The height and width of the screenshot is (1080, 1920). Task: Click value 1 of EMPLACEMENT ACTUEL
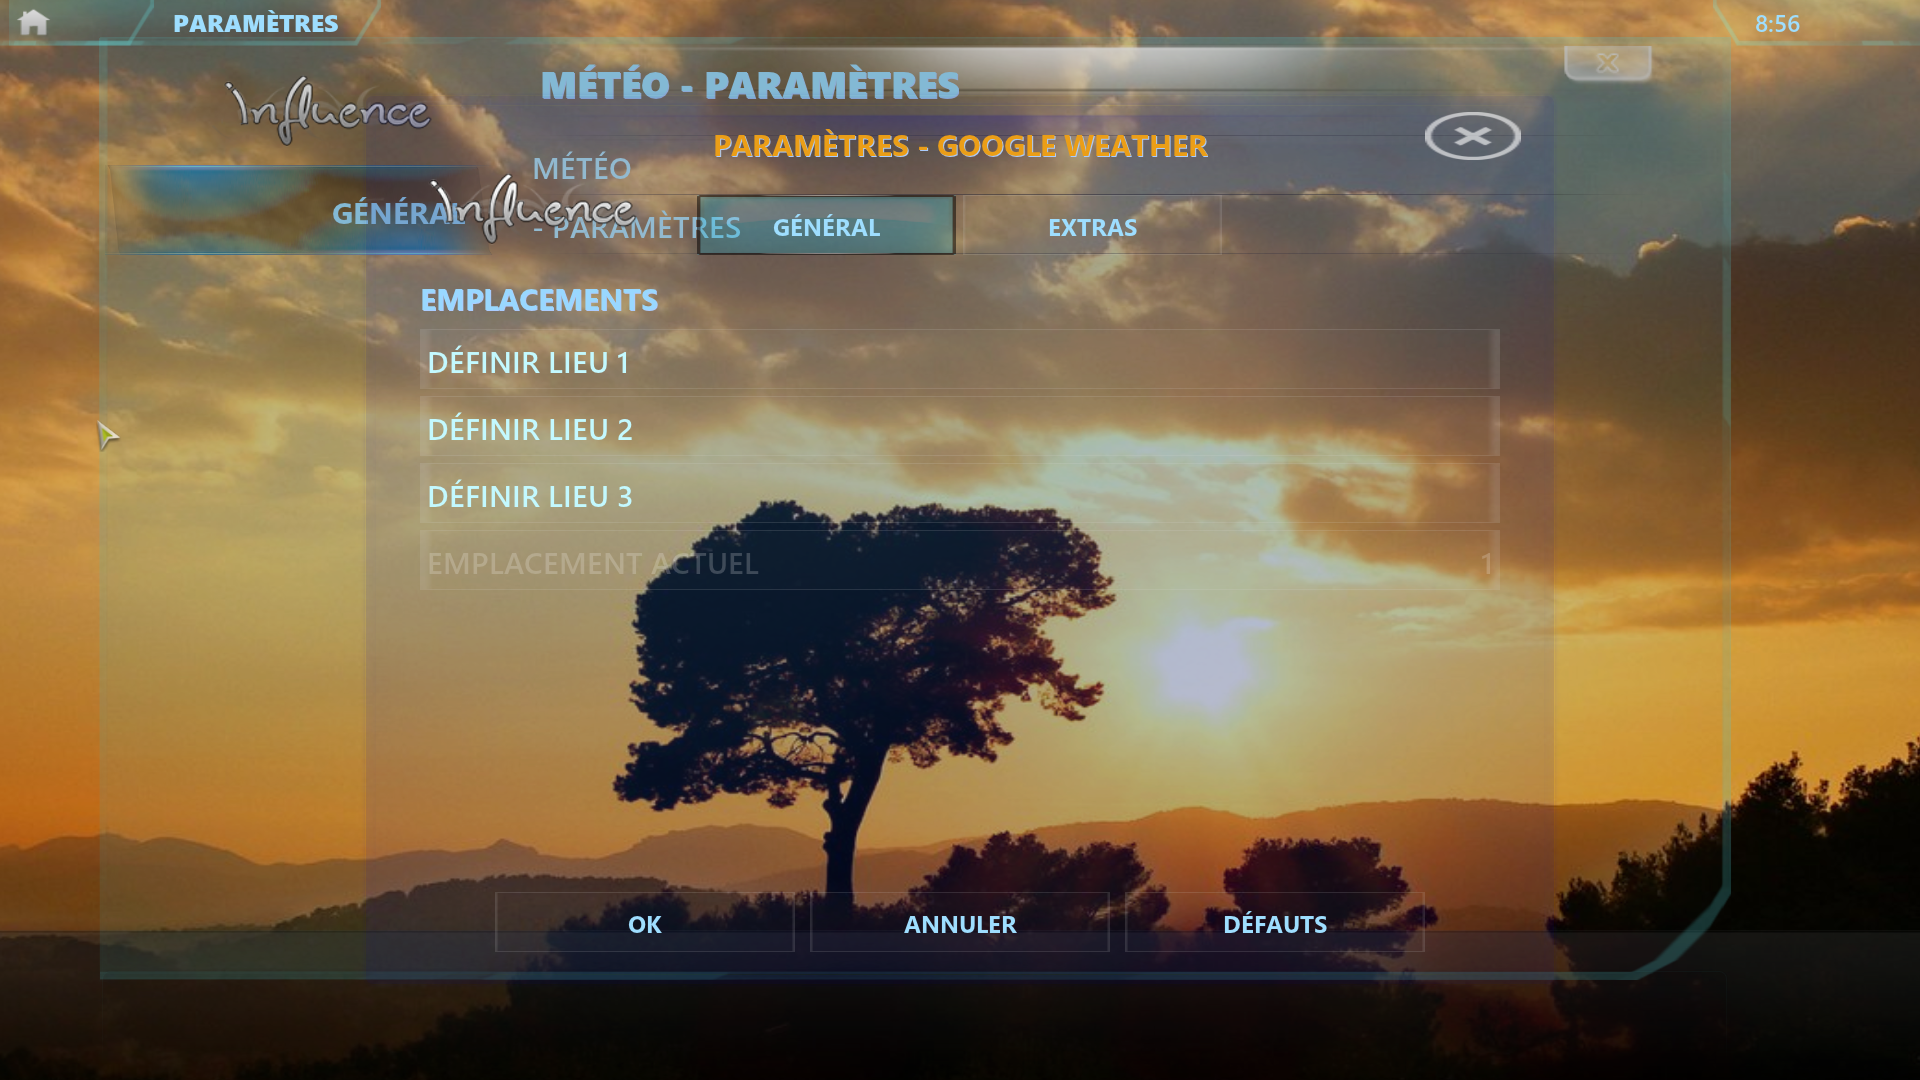click(1486, 563)
